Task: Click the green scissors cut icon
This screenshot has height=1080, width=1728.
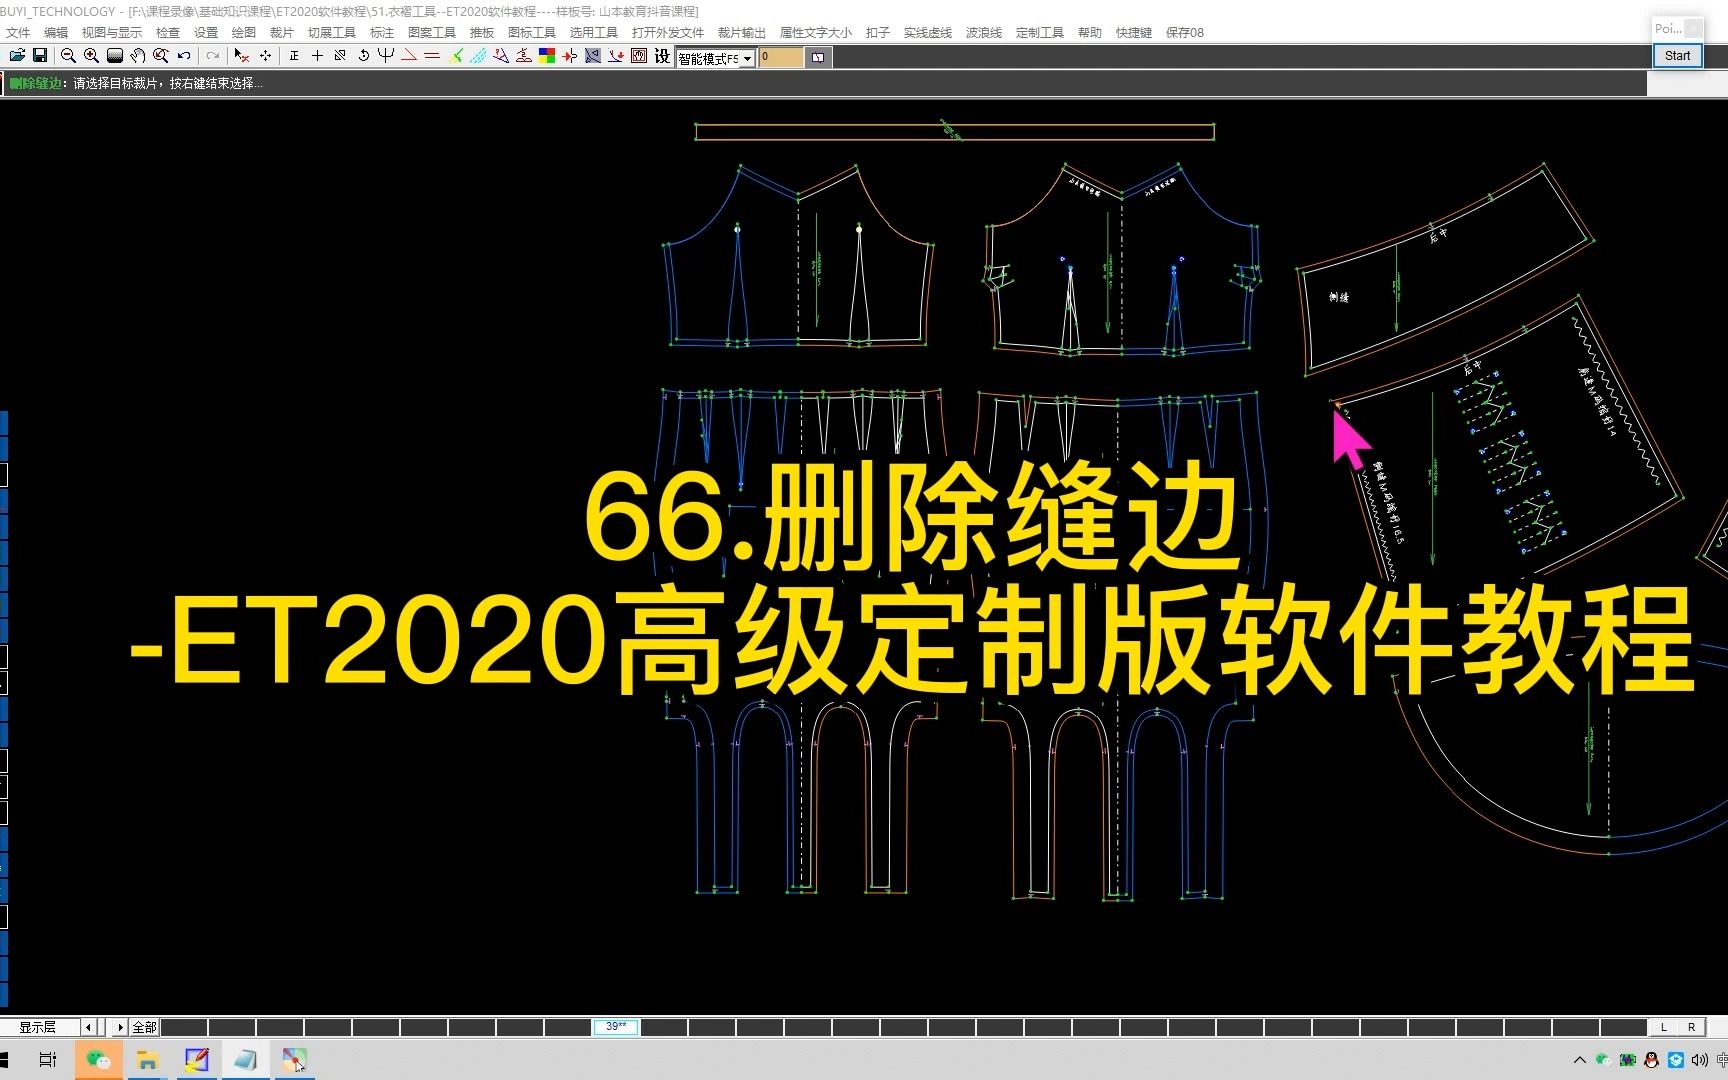Action: (x=456, y=56)
